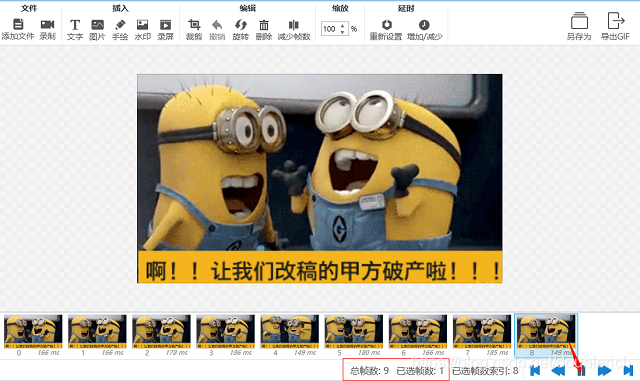640x381 pixels.
Task: Click the 已选帧数: 1 status text
Action: click(x=420, y=371)
